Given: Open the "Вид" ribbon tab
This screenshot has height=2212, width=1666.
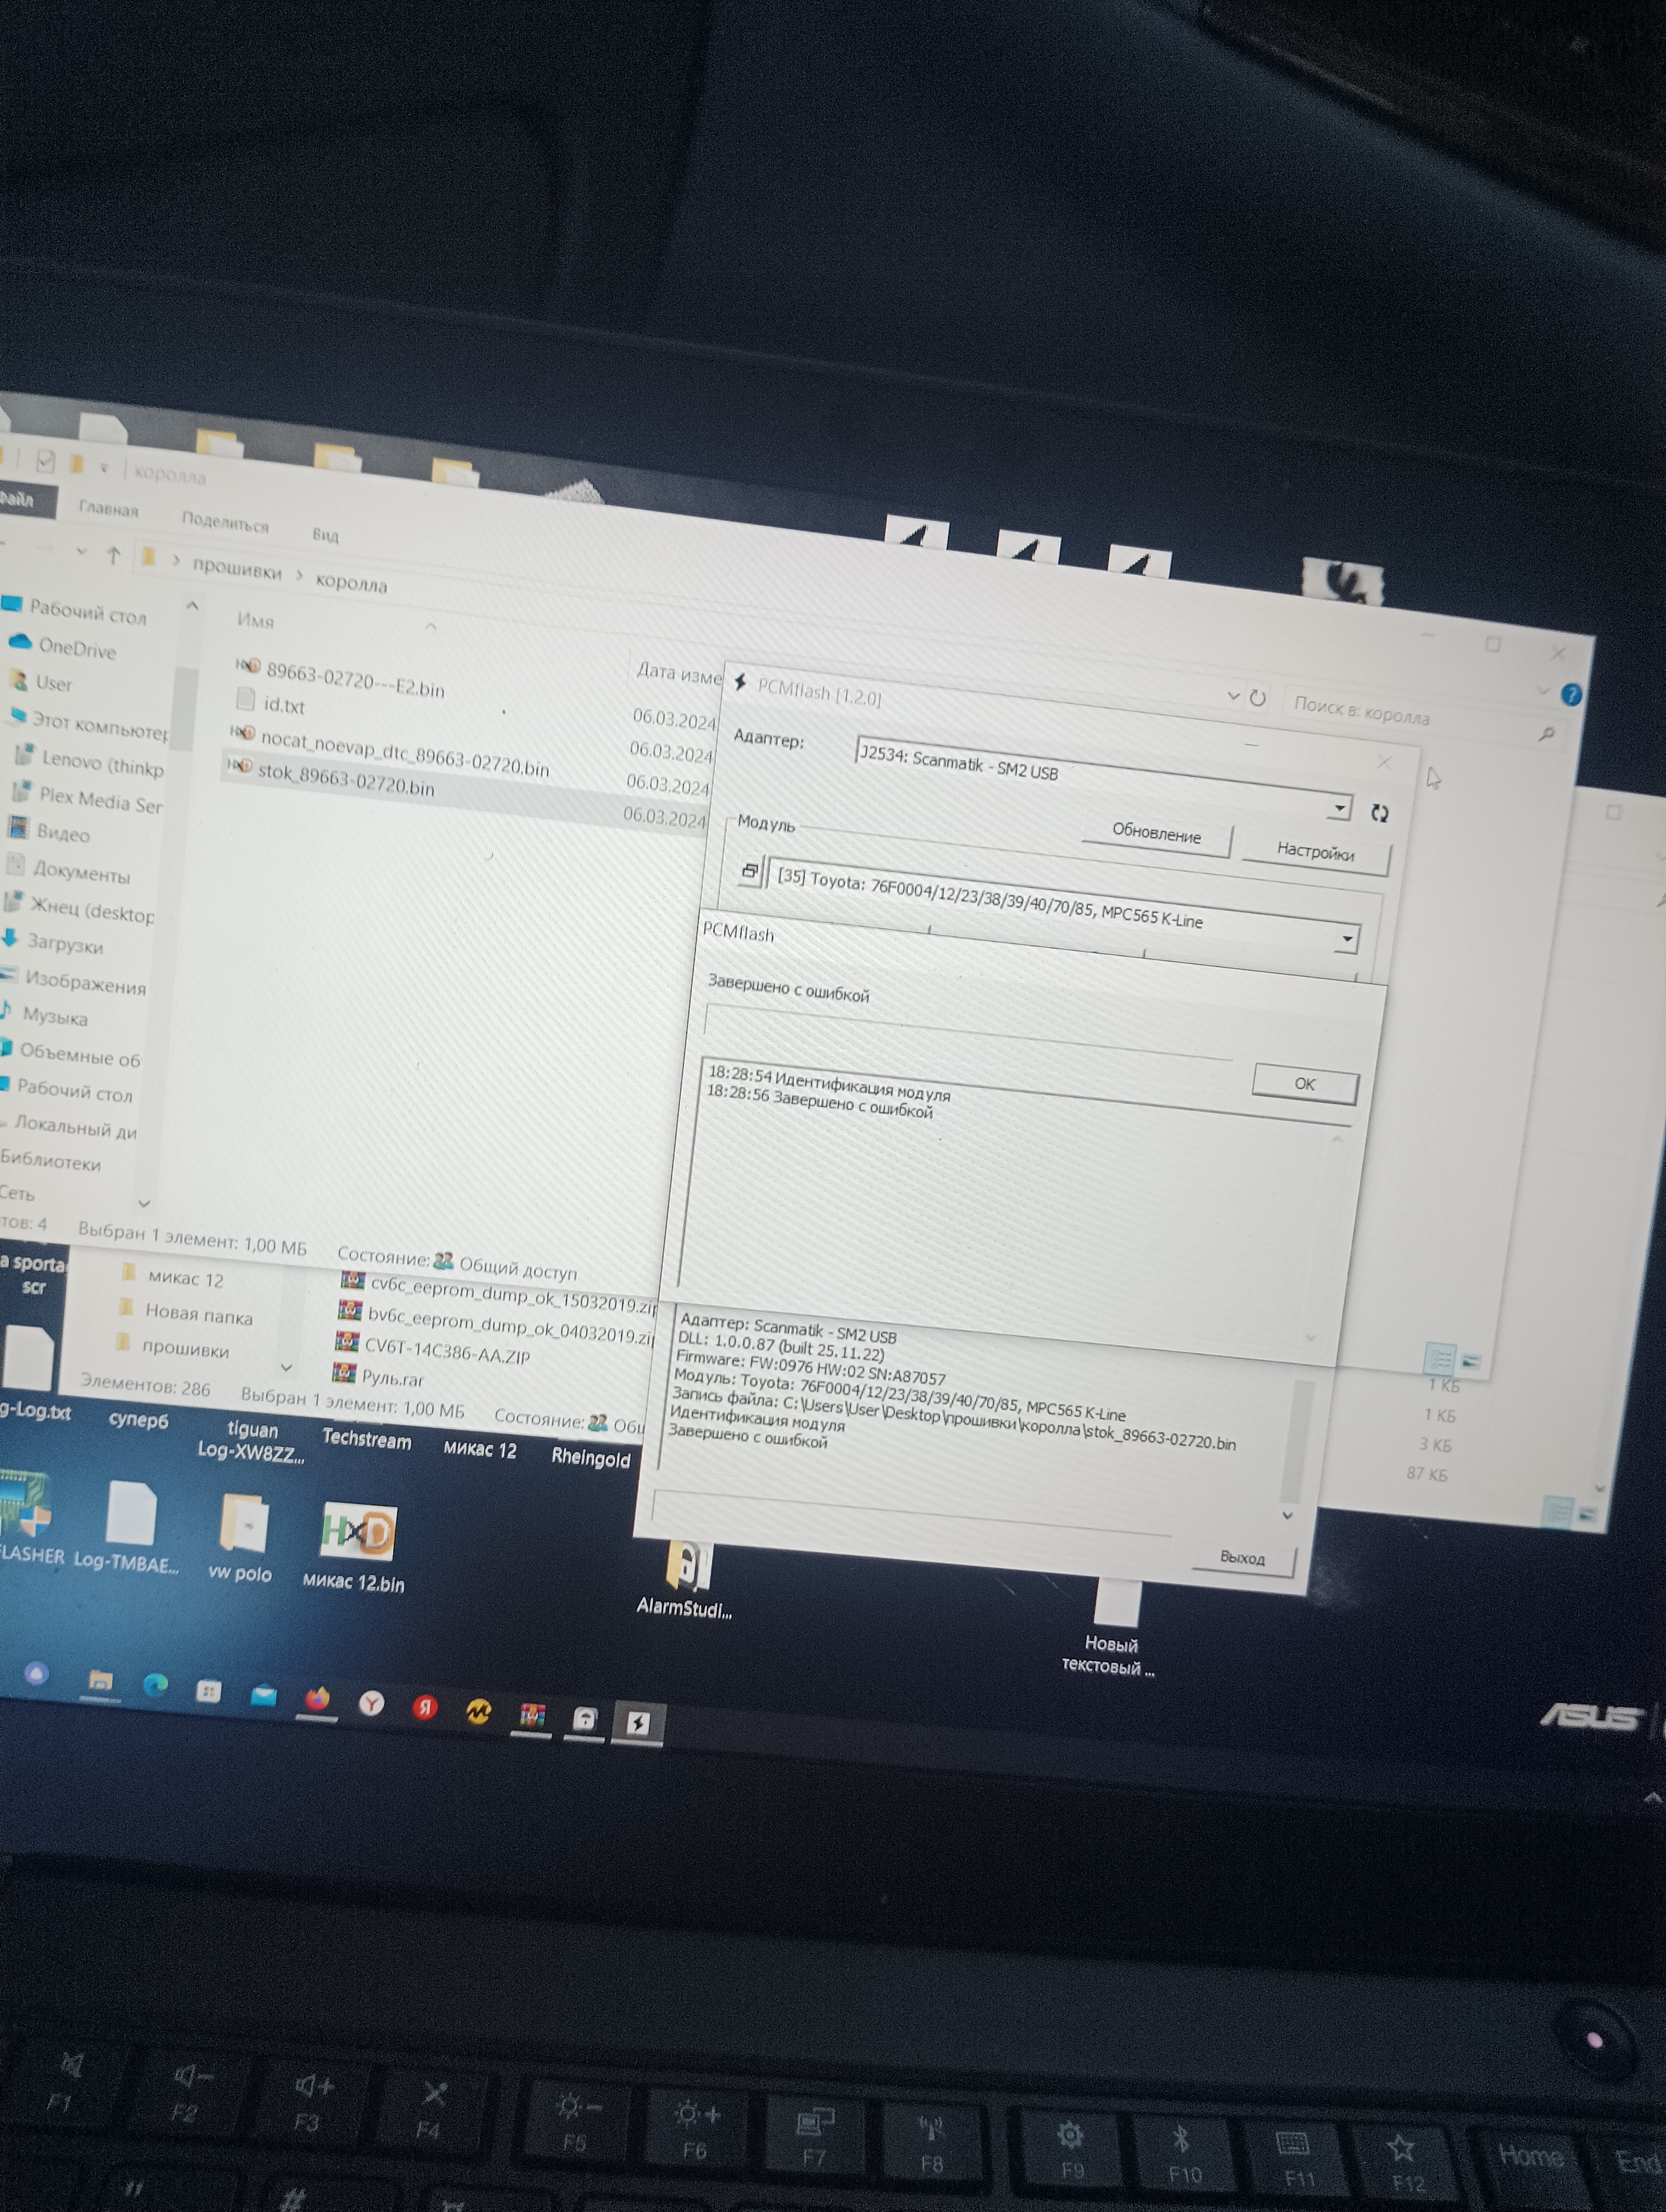Looking at the screenshot, I should pyautogui.click(x=325, y=535).
